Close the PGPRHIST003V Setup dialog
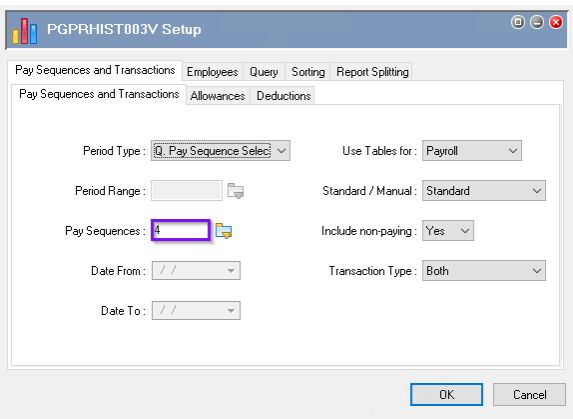Viewport: 573px width, 419px height. pos(556,22)
